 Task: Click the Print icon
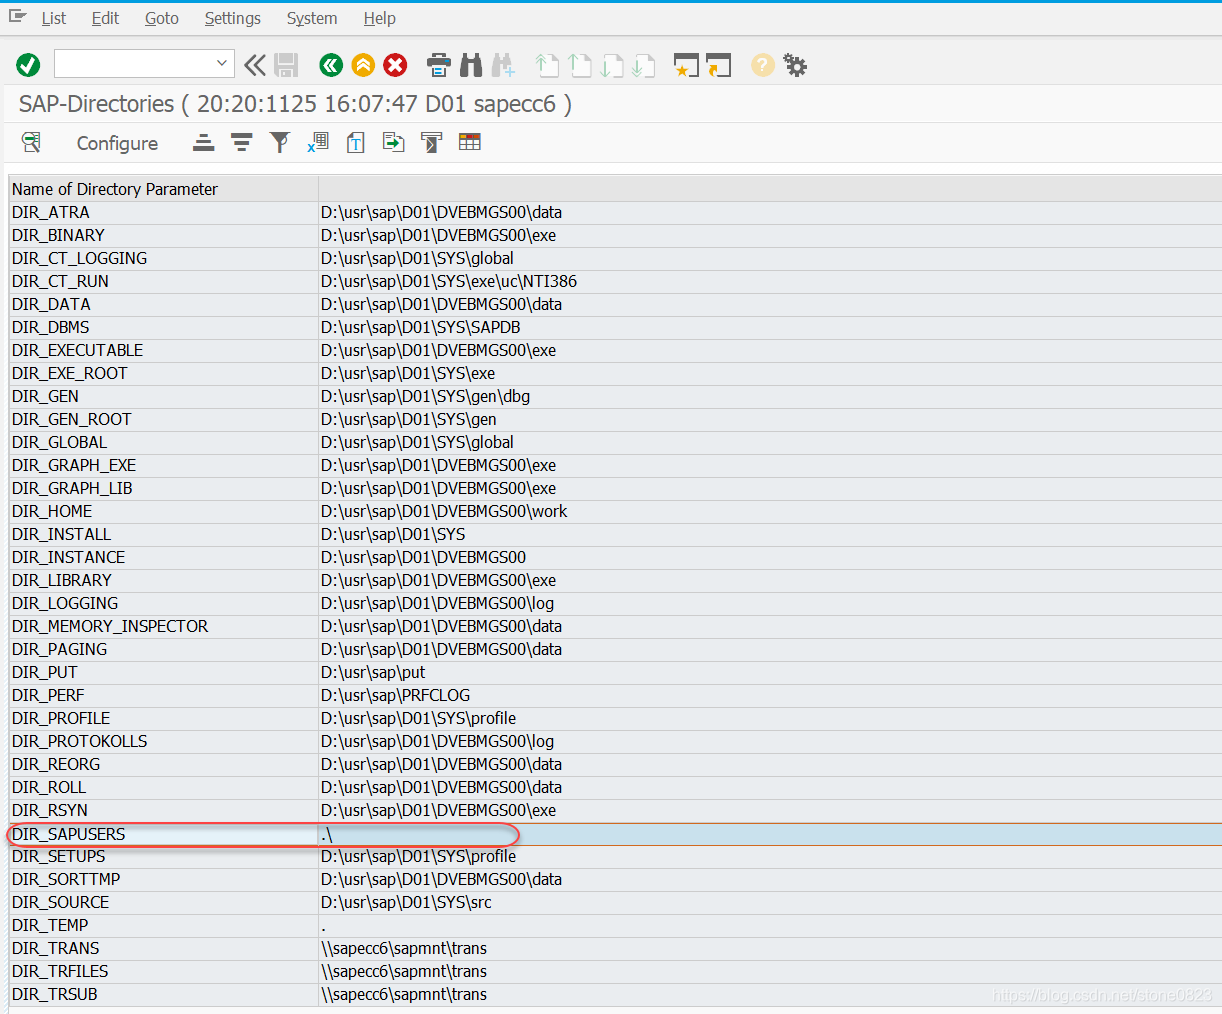(x=439, y=65)
